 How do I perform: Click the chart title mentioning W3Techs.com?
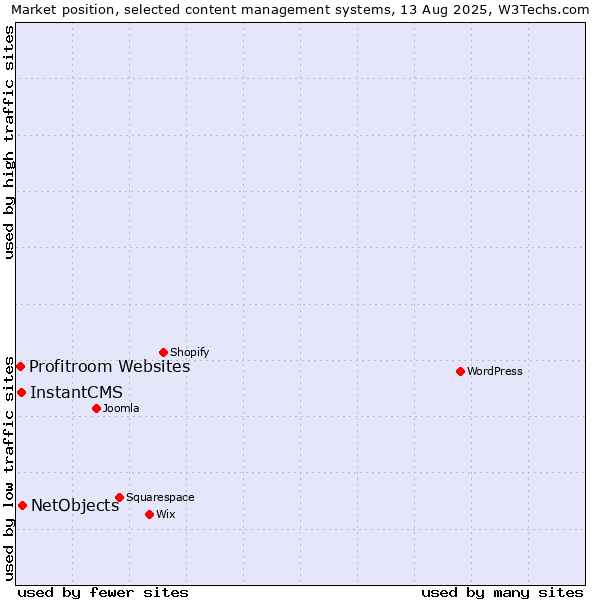coord(300,10)
